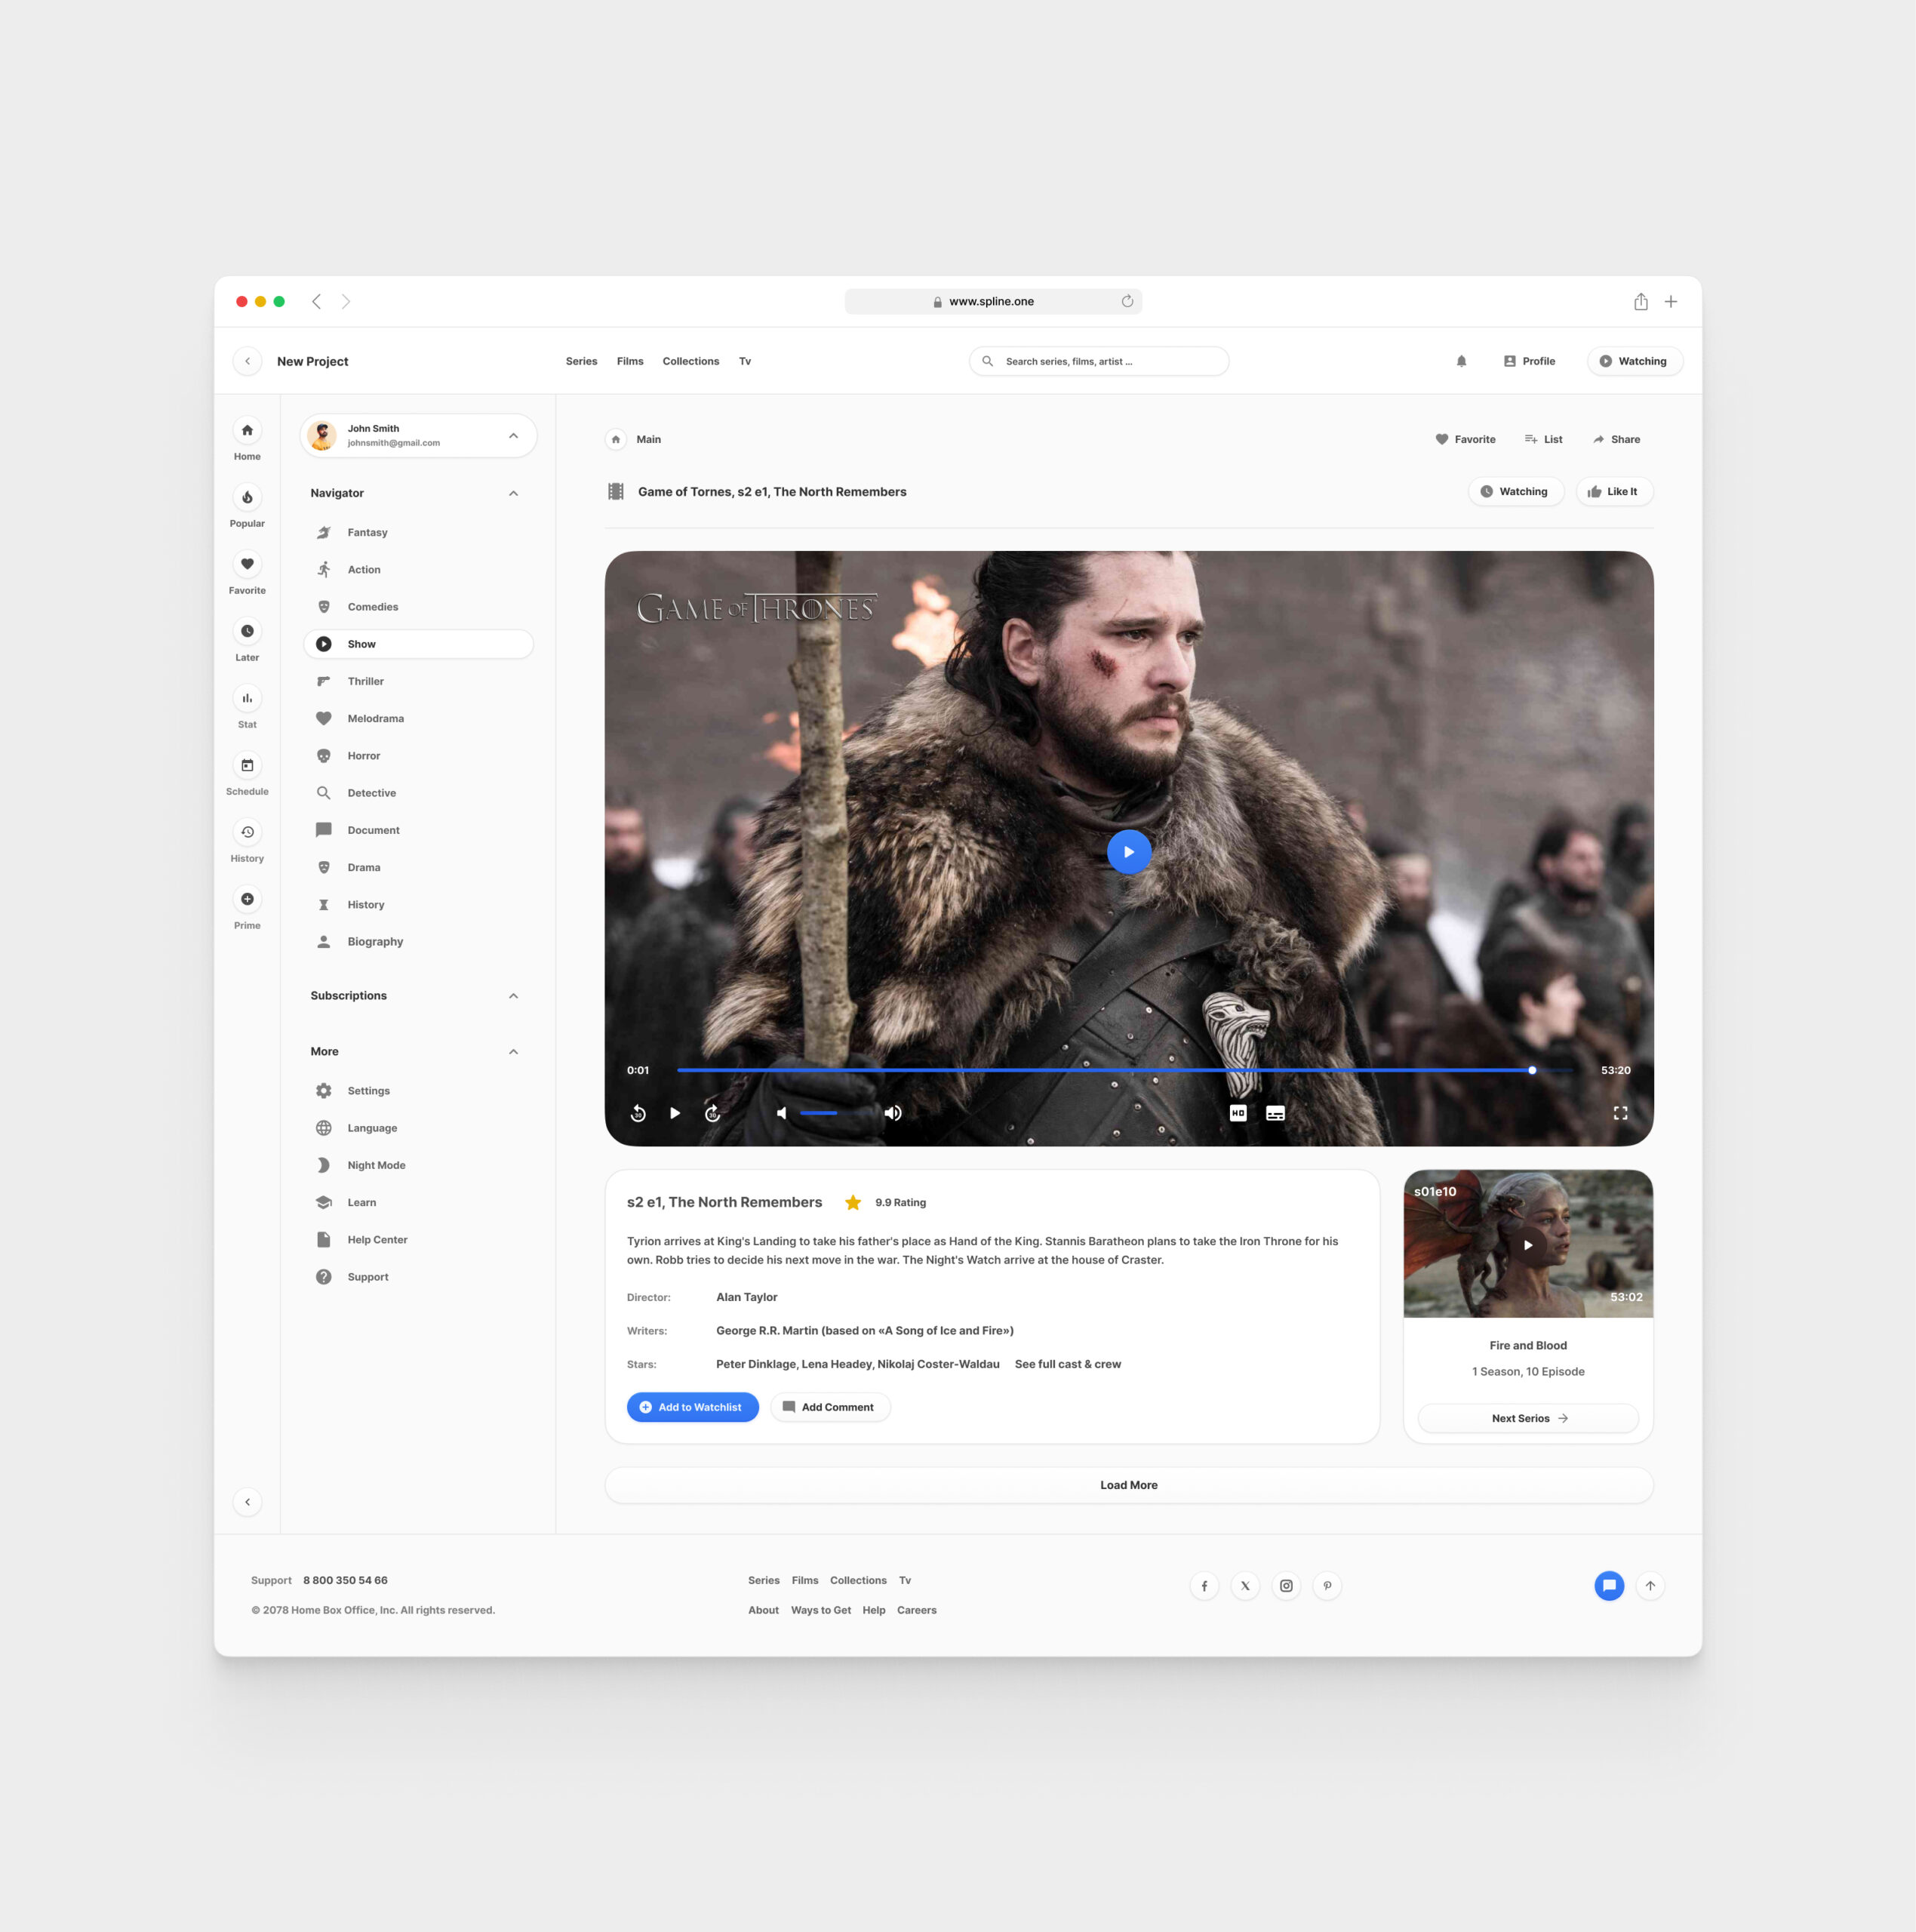Screen dimensions: 1916x1932
Task: Click the blue volume level slider
Action: click(x=819, y=1113)
